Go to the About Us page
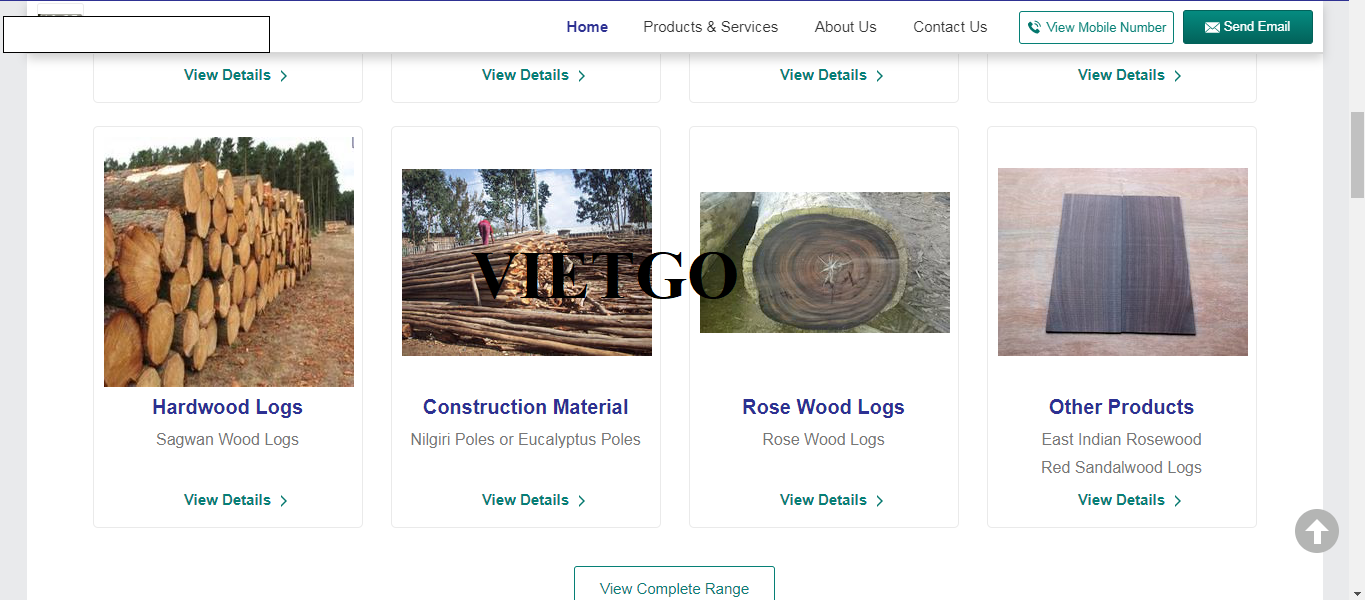 pos(845,27)
